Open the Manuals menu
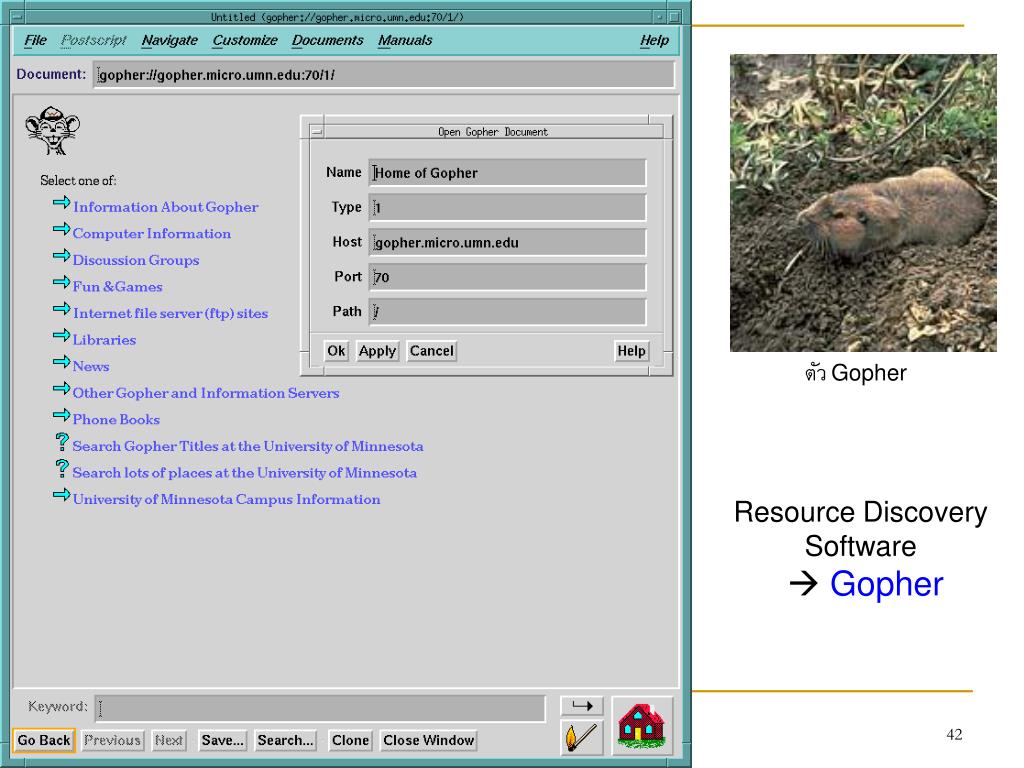Image resolution: width=1024 pixels, height=768 pixels. coord(405,40)
